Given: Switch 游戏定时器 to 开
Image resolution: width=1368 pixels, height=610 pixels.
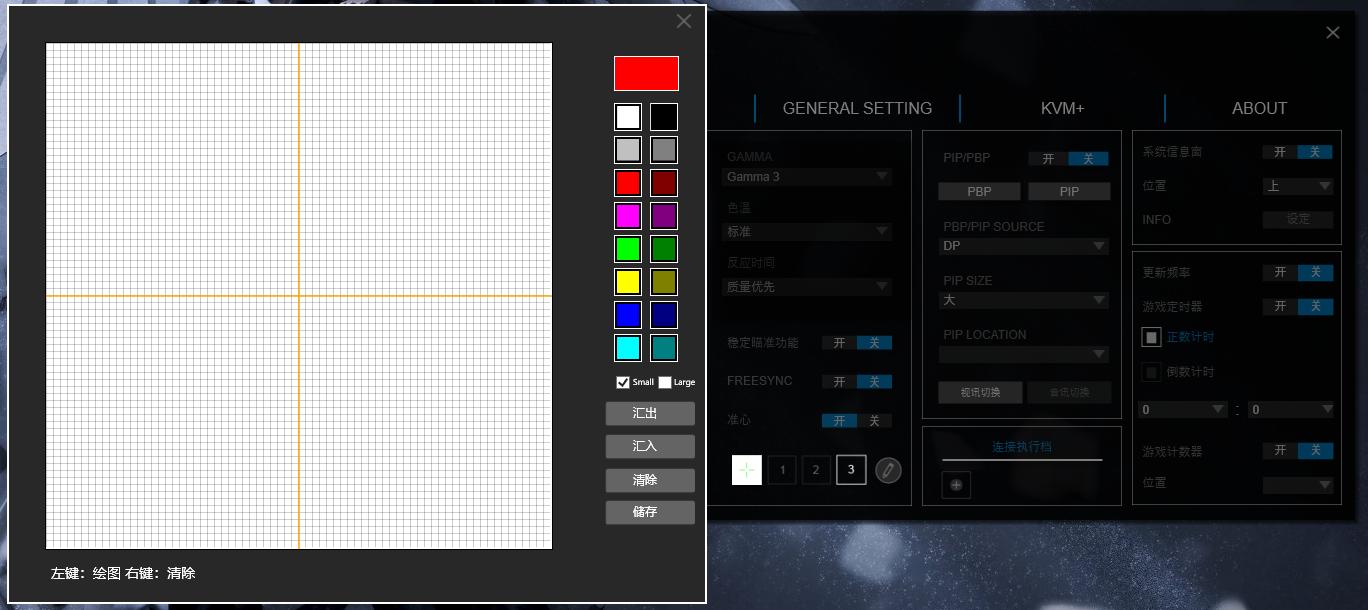Looking at the screenshot, I should (x=1280, y=306).
